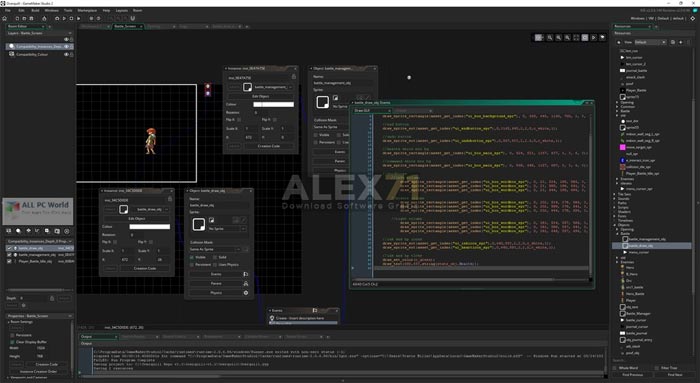Image resolution: width=700 pixels, height=383 pixels.
Task: Create a new asset layer icon
Action: click(47, 231)
